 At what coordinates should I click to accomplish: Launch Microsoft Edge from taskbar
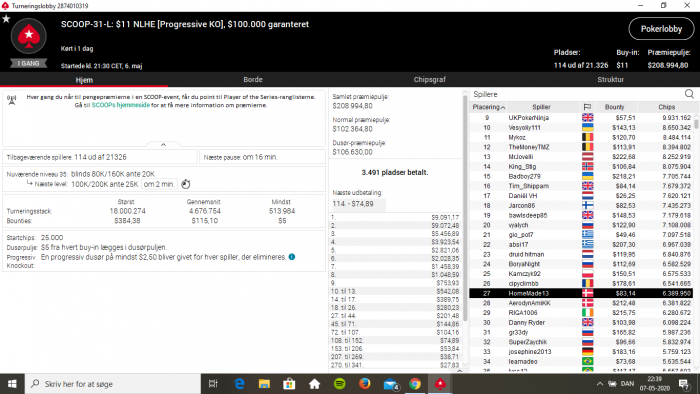tap(239, 384)
